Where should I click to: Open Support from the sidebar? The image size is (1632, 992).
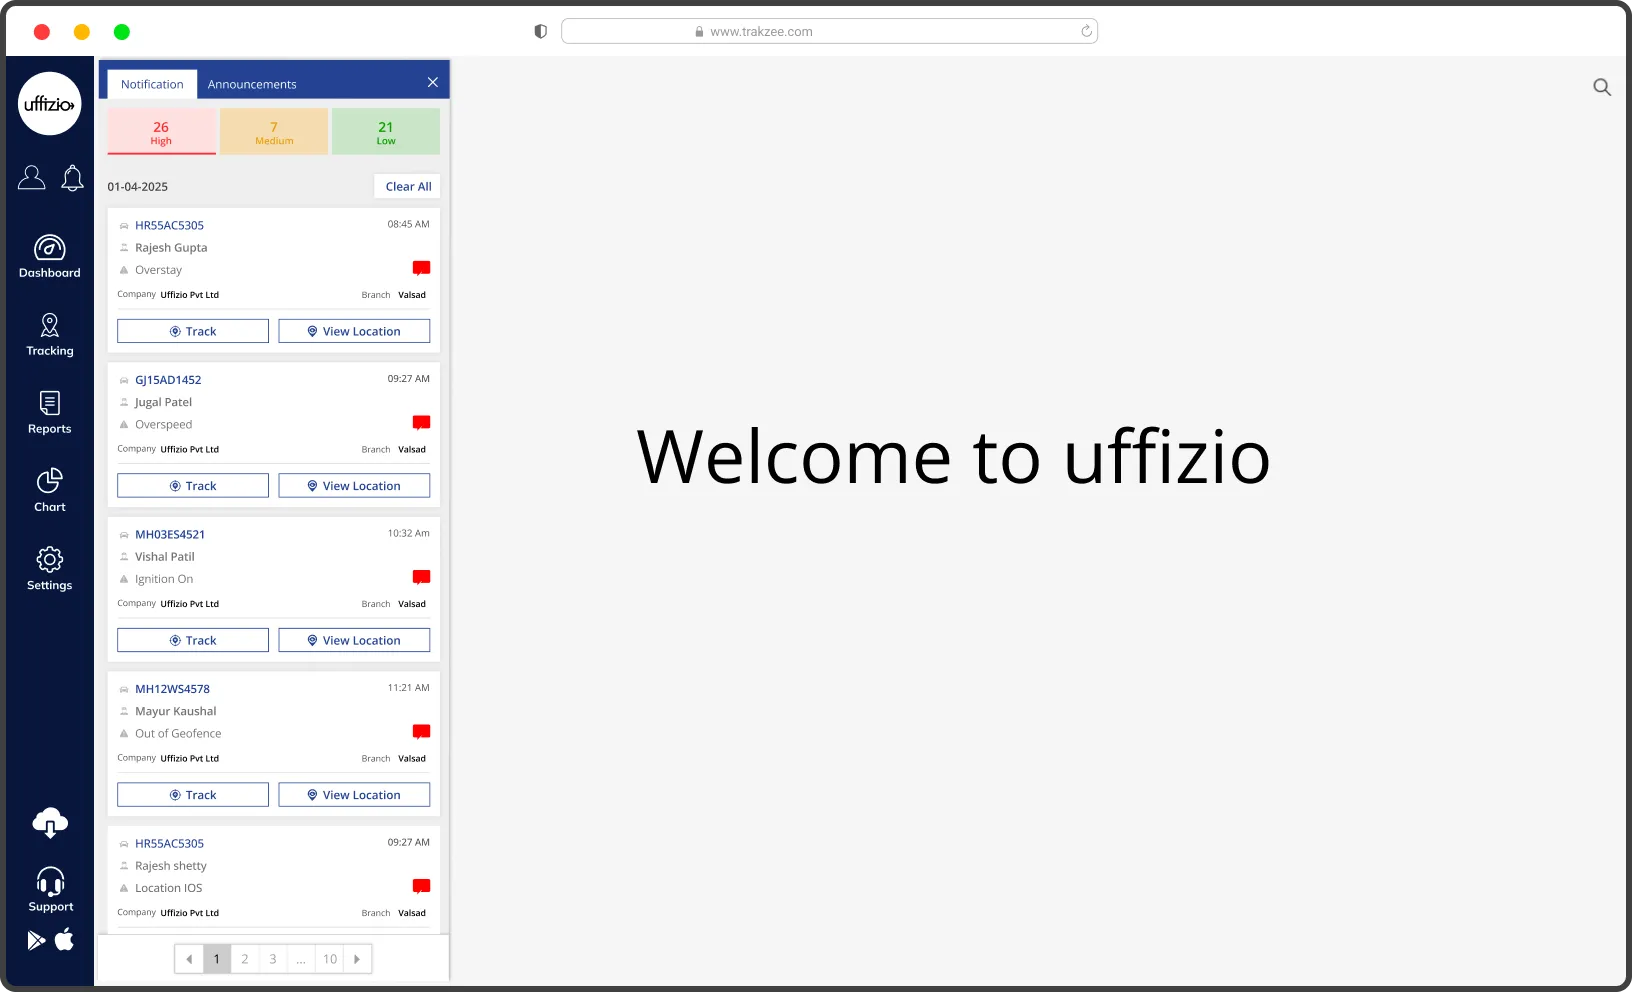click(x=50, y=890)
